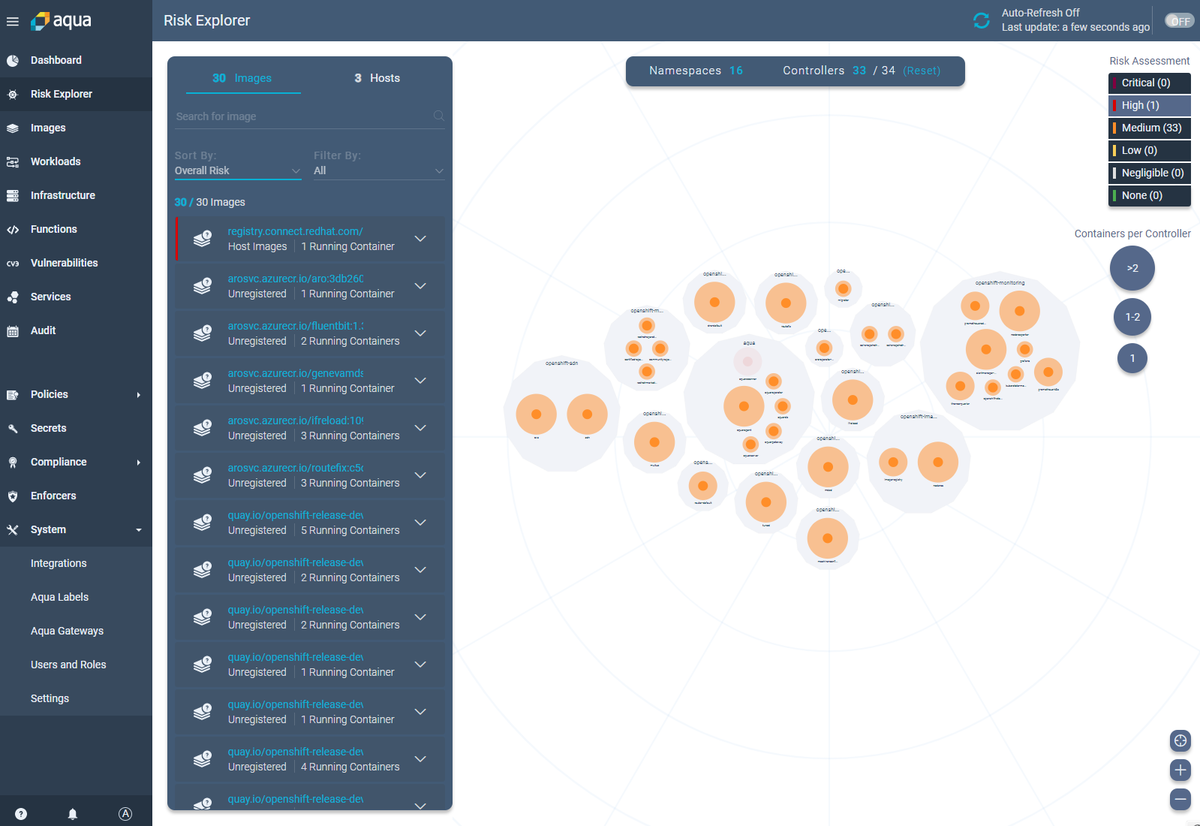Open Enforcers via the shield icon
This screenshot has height=826, width=1200.
[13, 496]
